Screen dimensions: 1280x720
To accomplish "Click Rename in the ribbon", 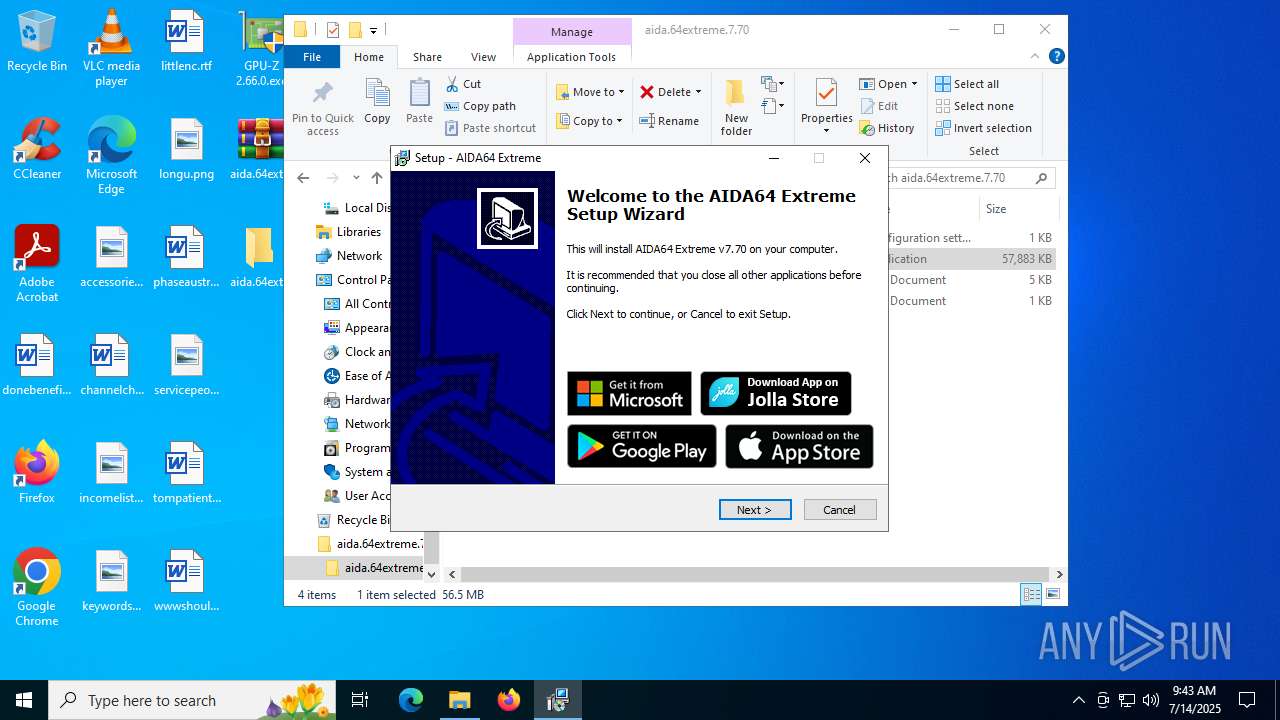I will [x=669, y=121].
